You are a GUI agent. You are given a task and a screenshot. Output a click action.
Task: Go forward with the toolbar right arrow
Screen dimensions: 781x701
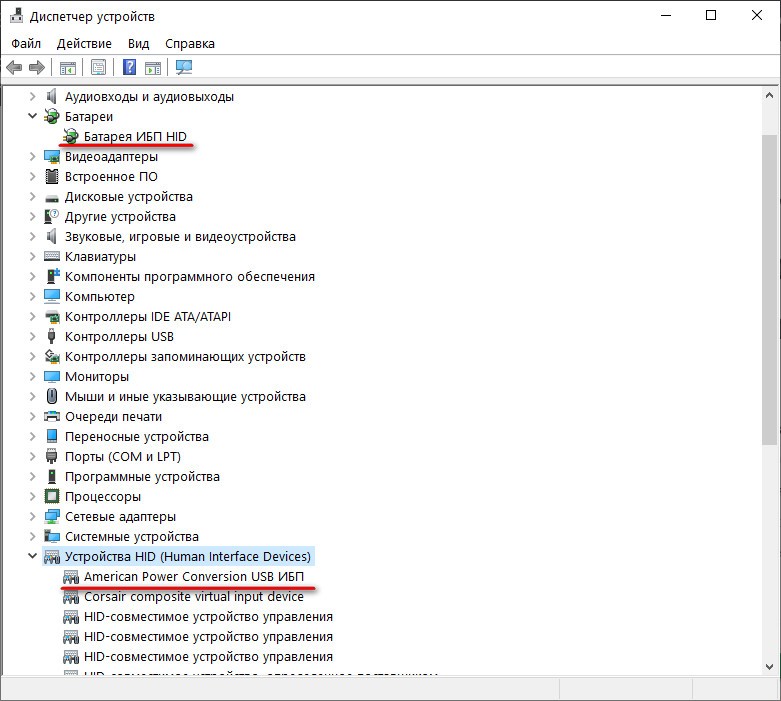click(37, 67)
